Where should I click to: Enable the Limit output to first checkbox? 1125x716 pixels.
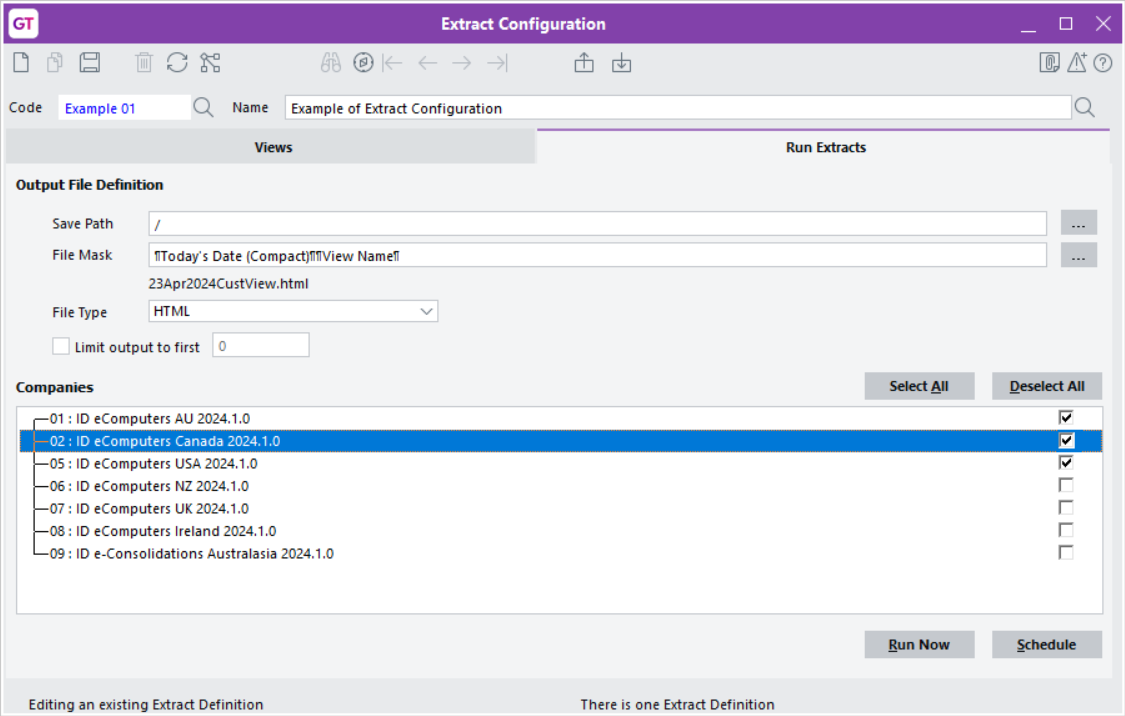click(61, 347)
